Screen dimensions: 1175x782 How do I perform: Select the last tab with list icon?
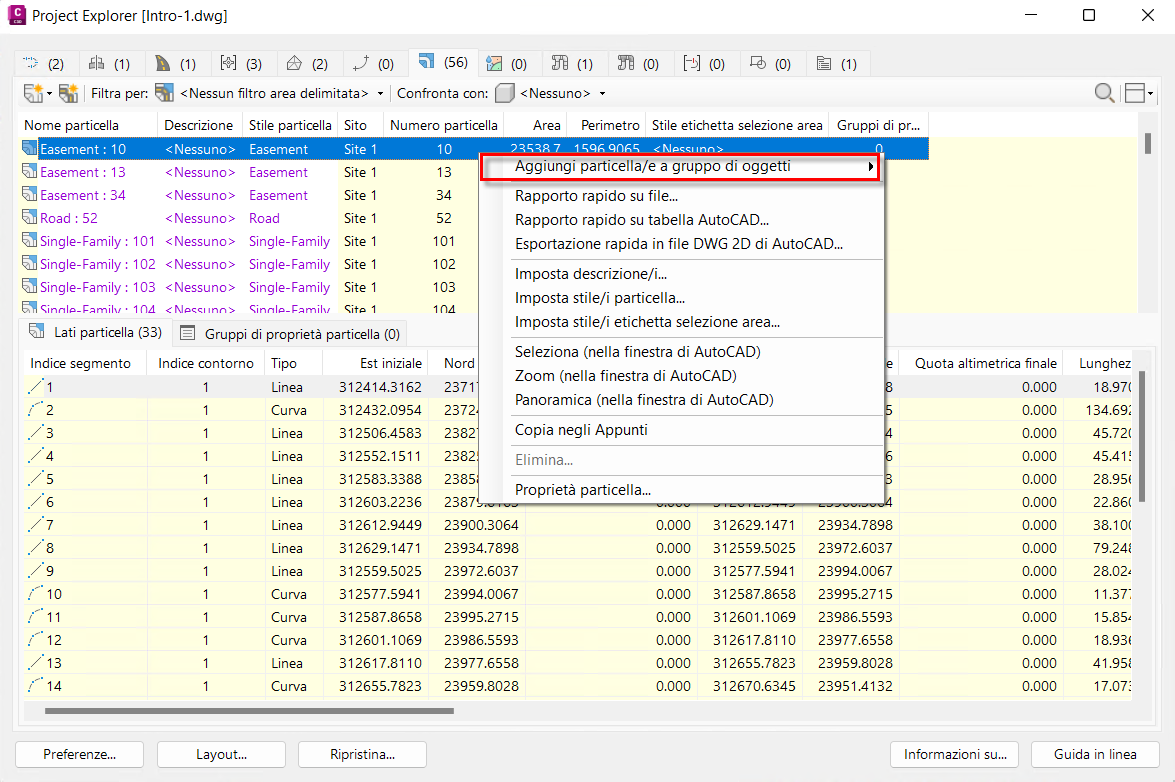click(x=836, y=63)
